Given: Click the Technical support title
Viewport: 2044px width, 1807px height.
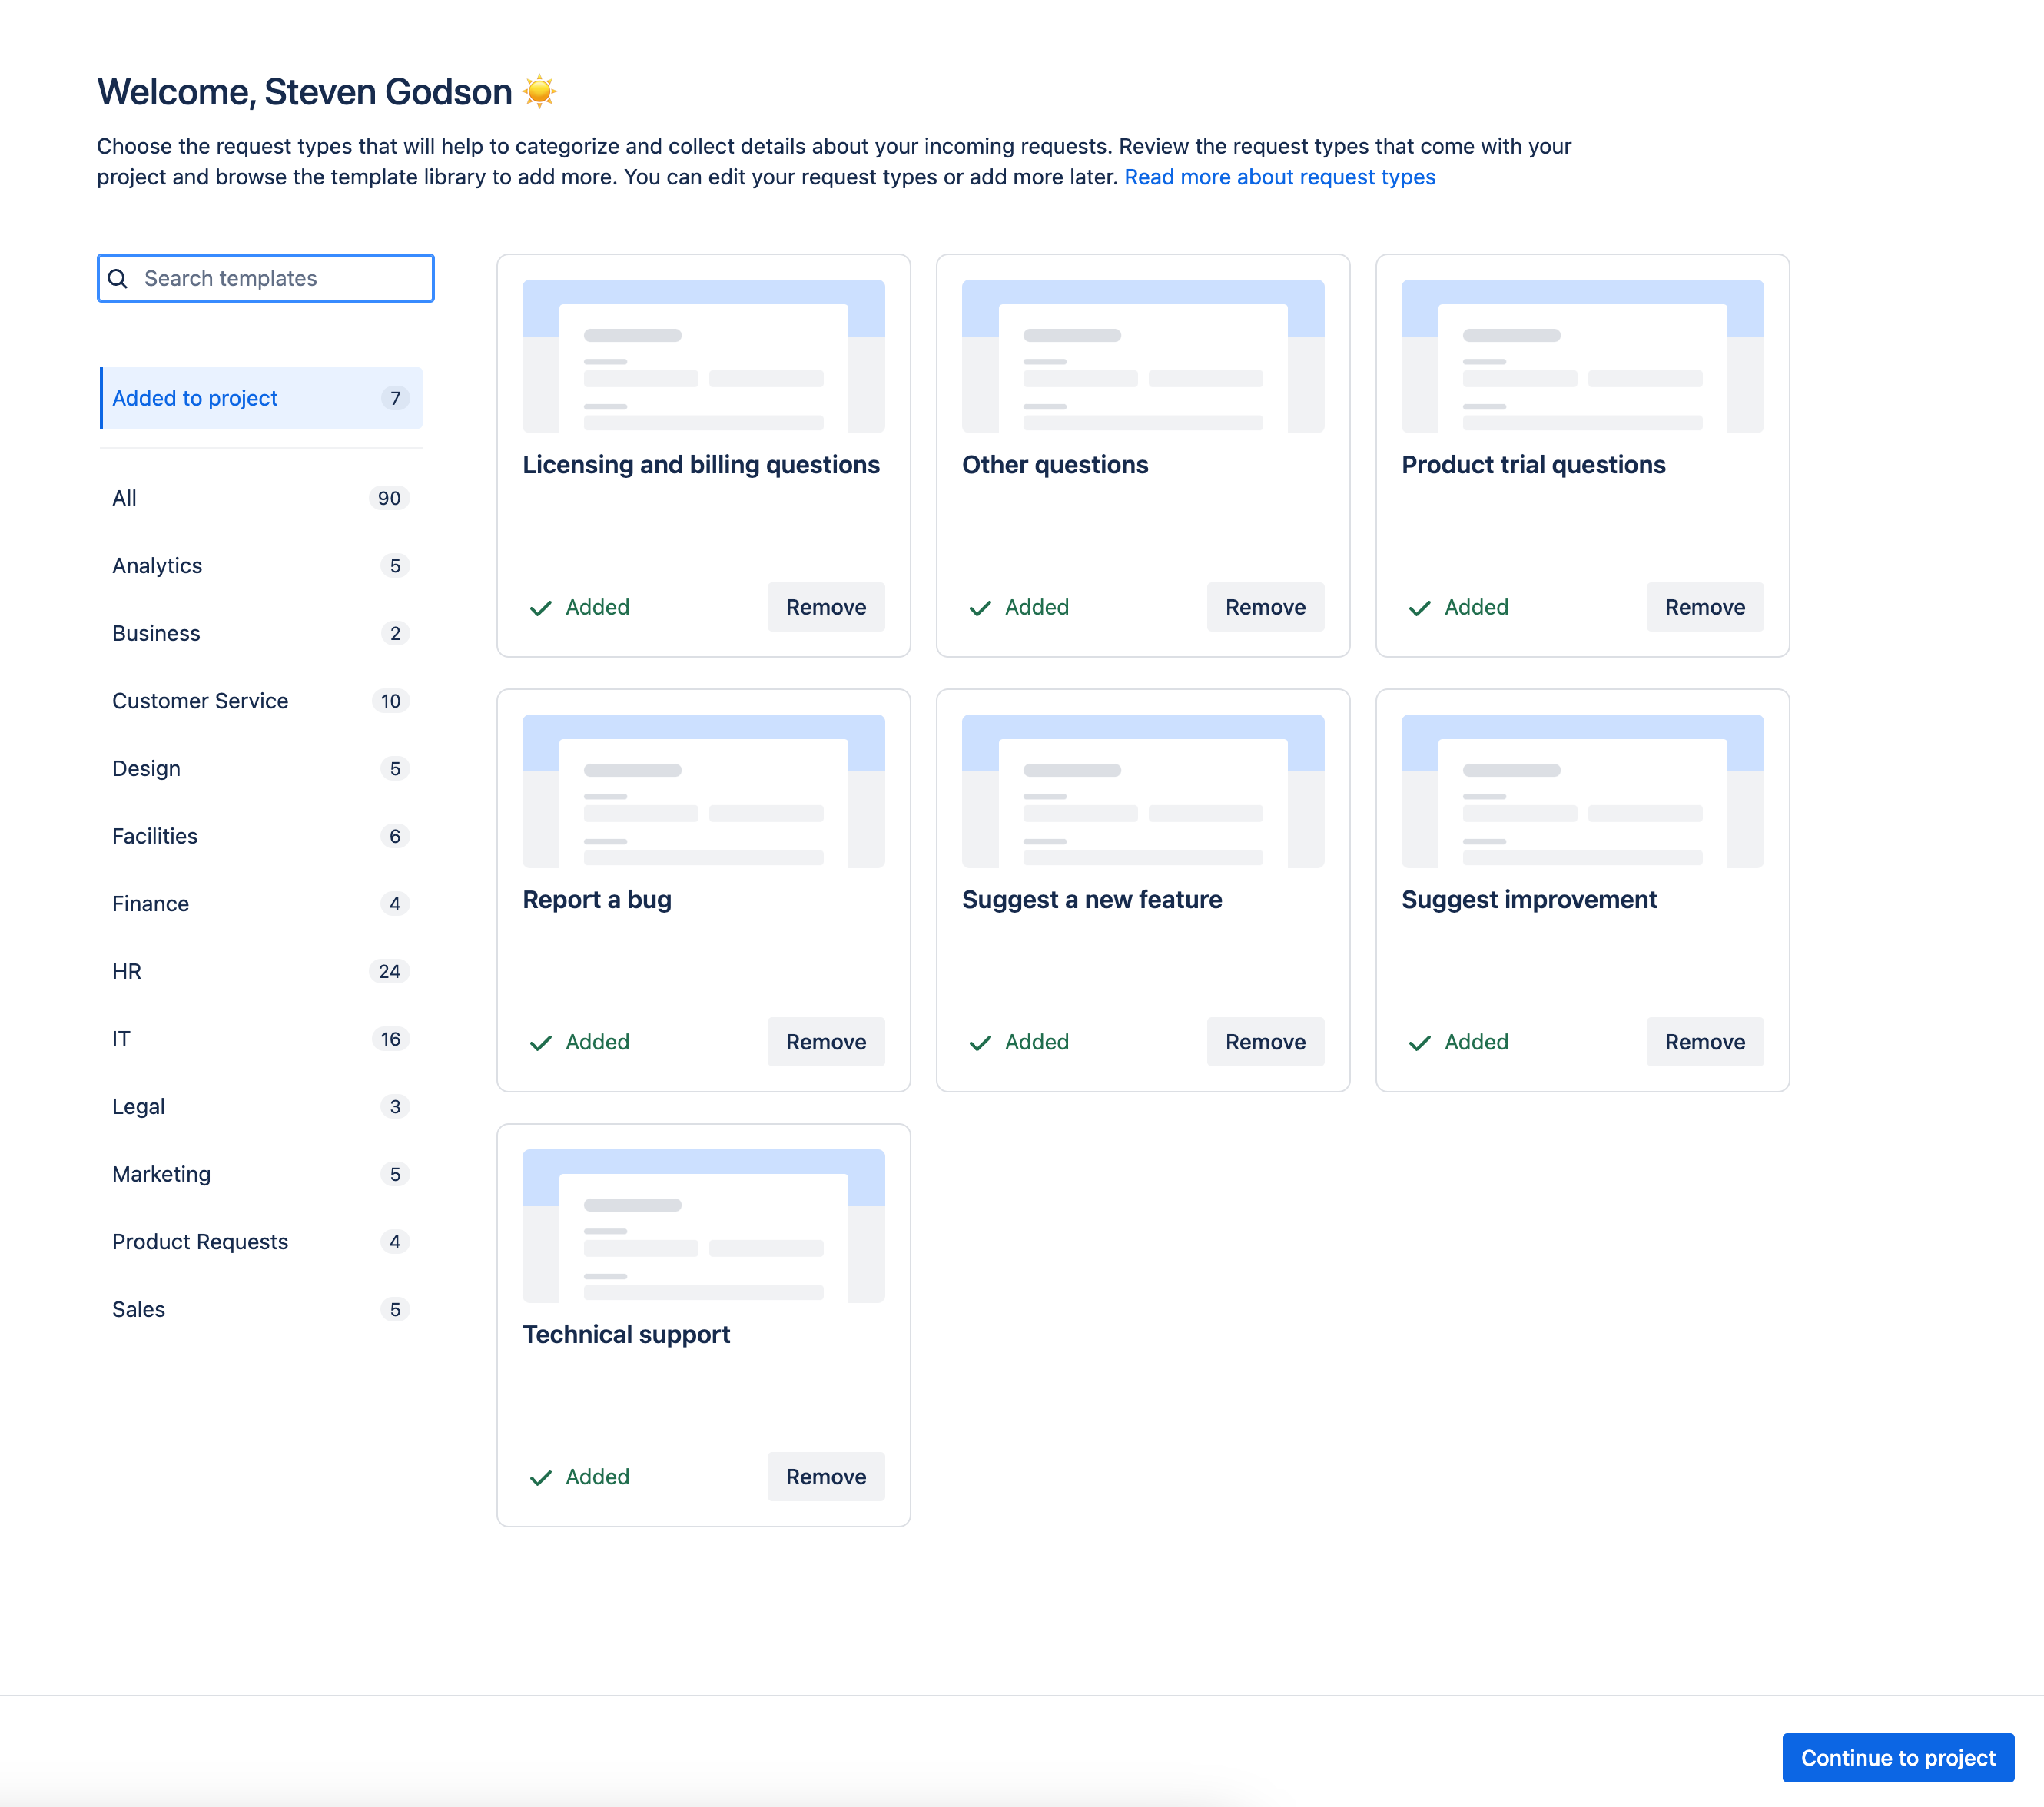Looking at the screenshot, I should (626, 1335).
